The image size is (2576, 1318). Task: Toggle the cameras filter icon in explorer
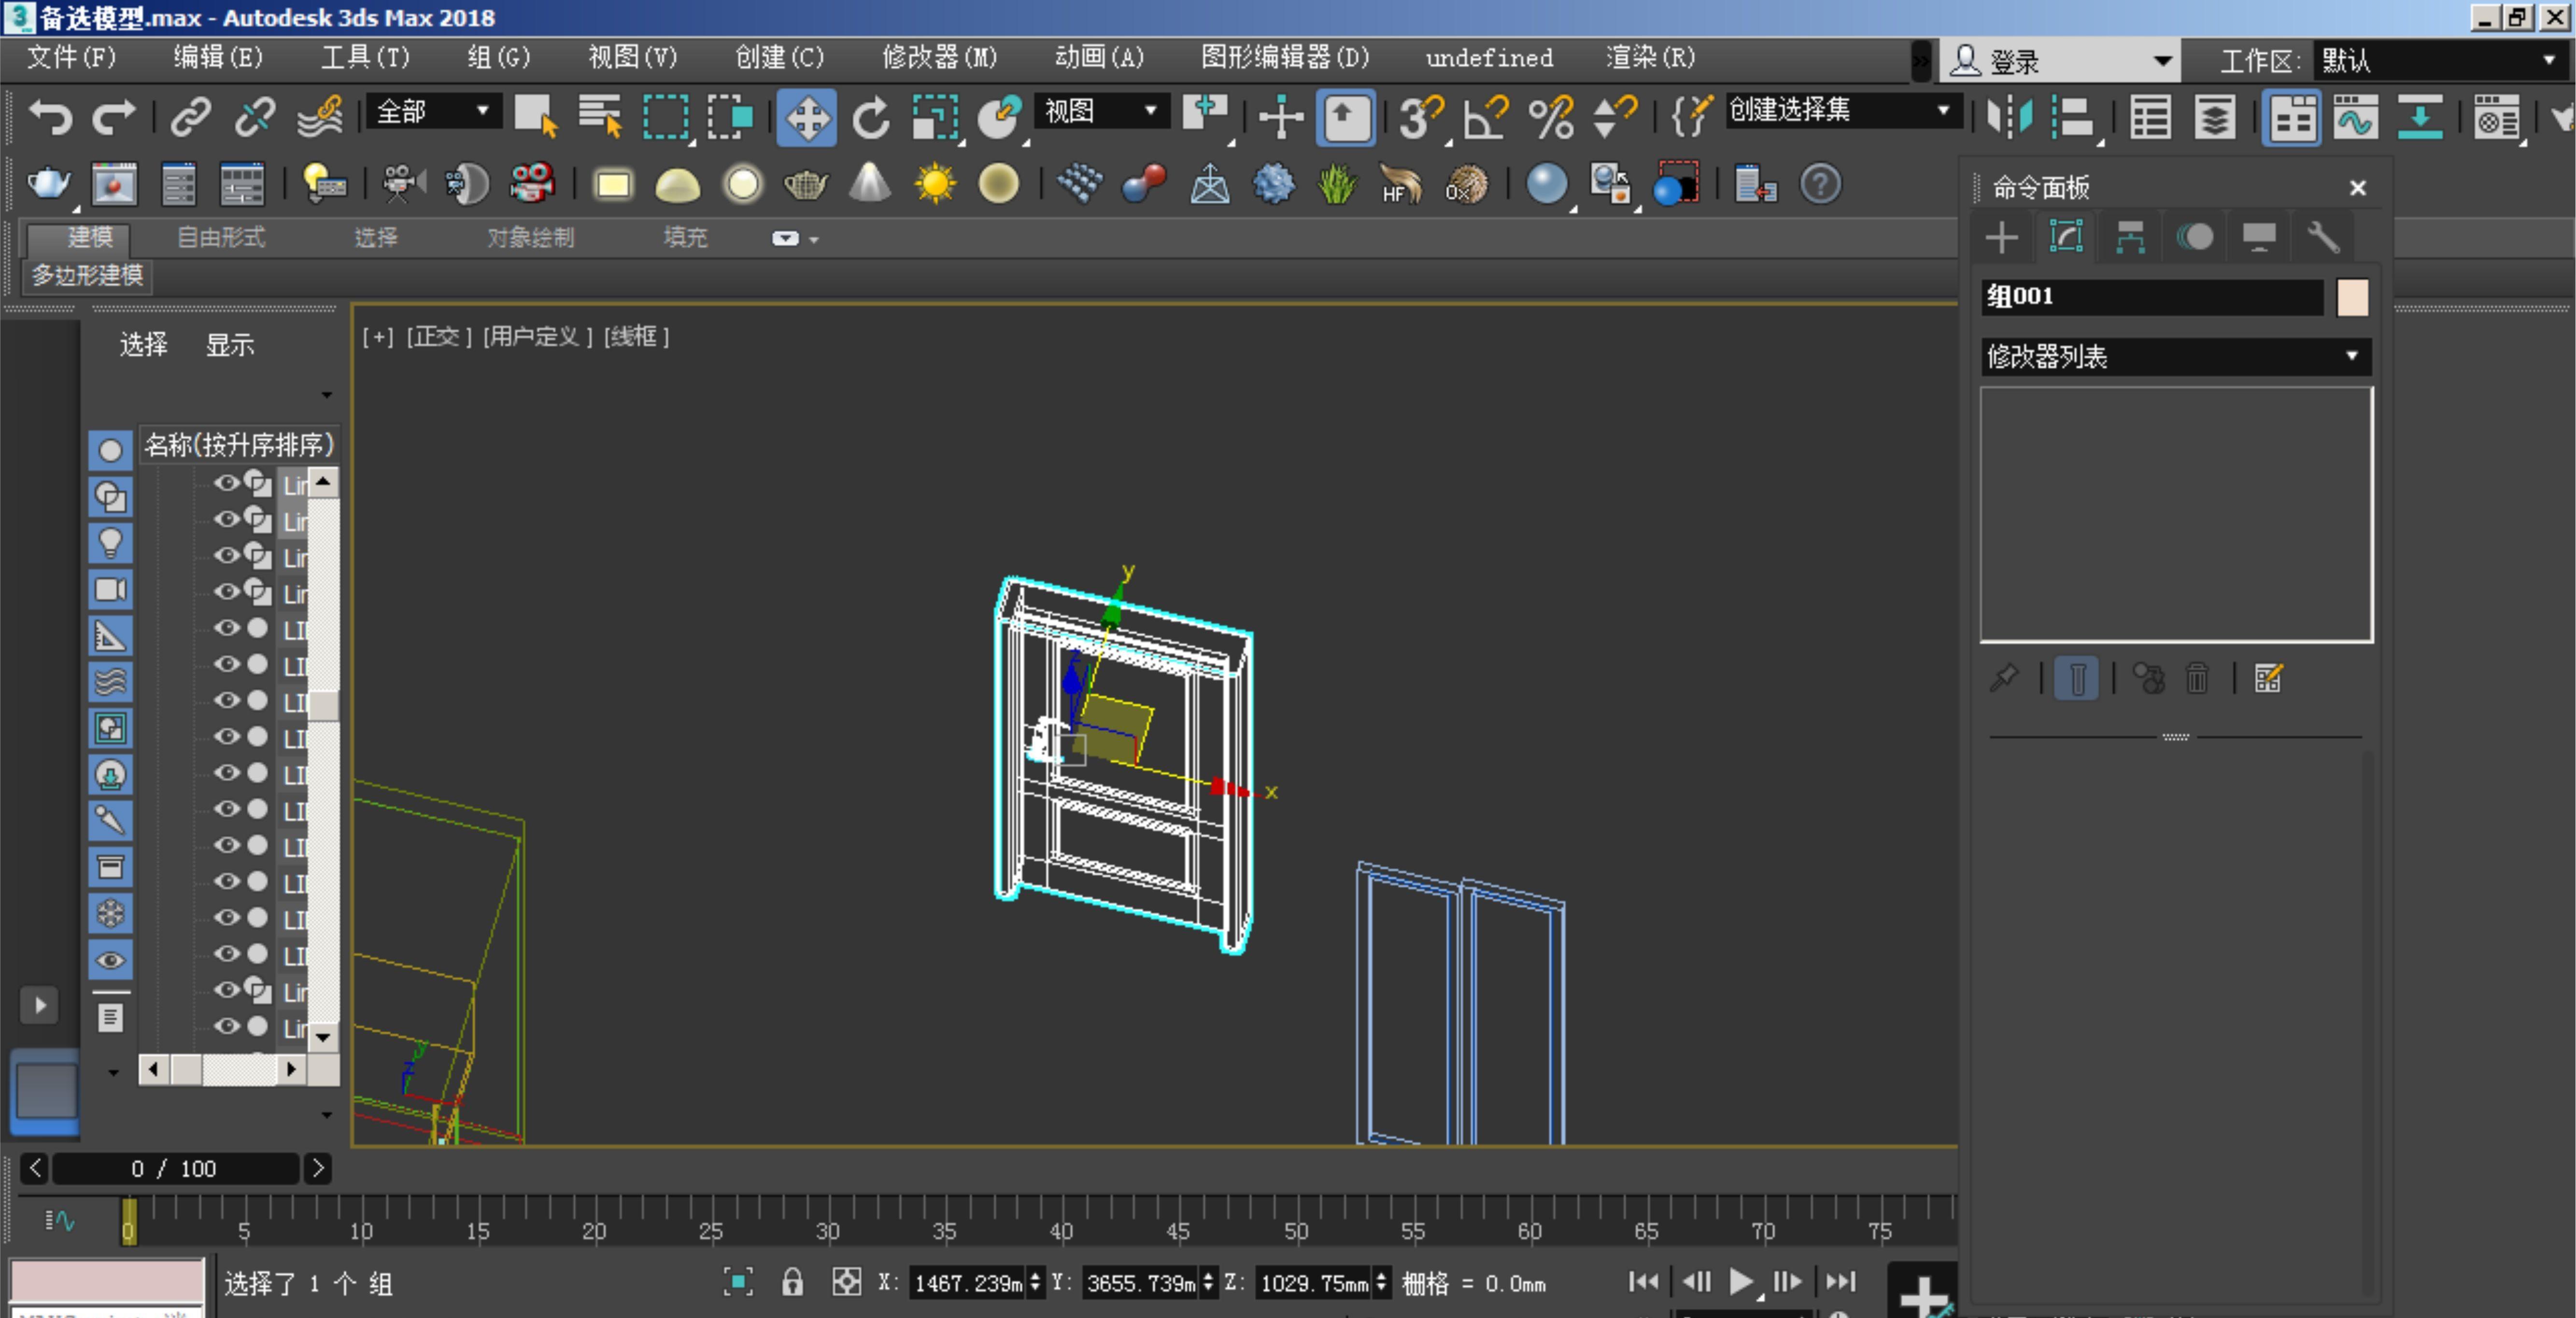110,589
